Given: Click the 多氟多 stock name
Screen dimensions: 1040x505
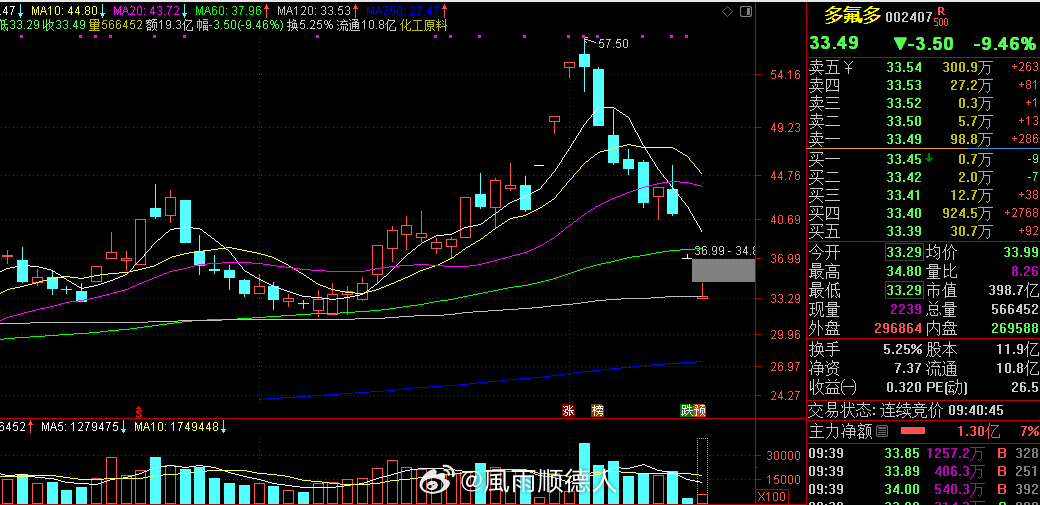Looking at the screenshot, I should 852,15.
